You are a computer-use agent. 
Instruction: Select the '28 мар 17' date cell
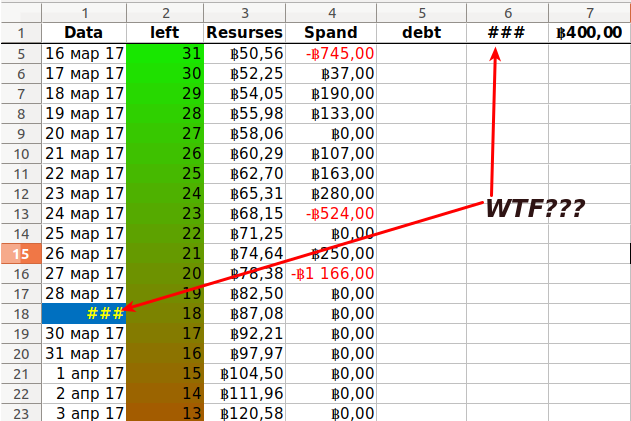84,293
